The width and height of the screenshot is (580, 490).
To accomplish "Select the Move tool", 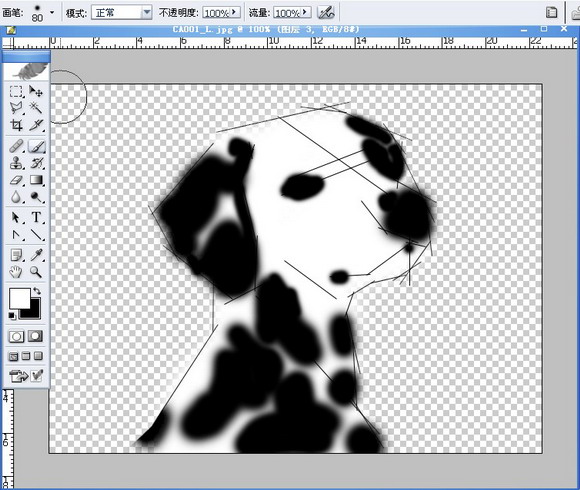I will click(36, 91).
